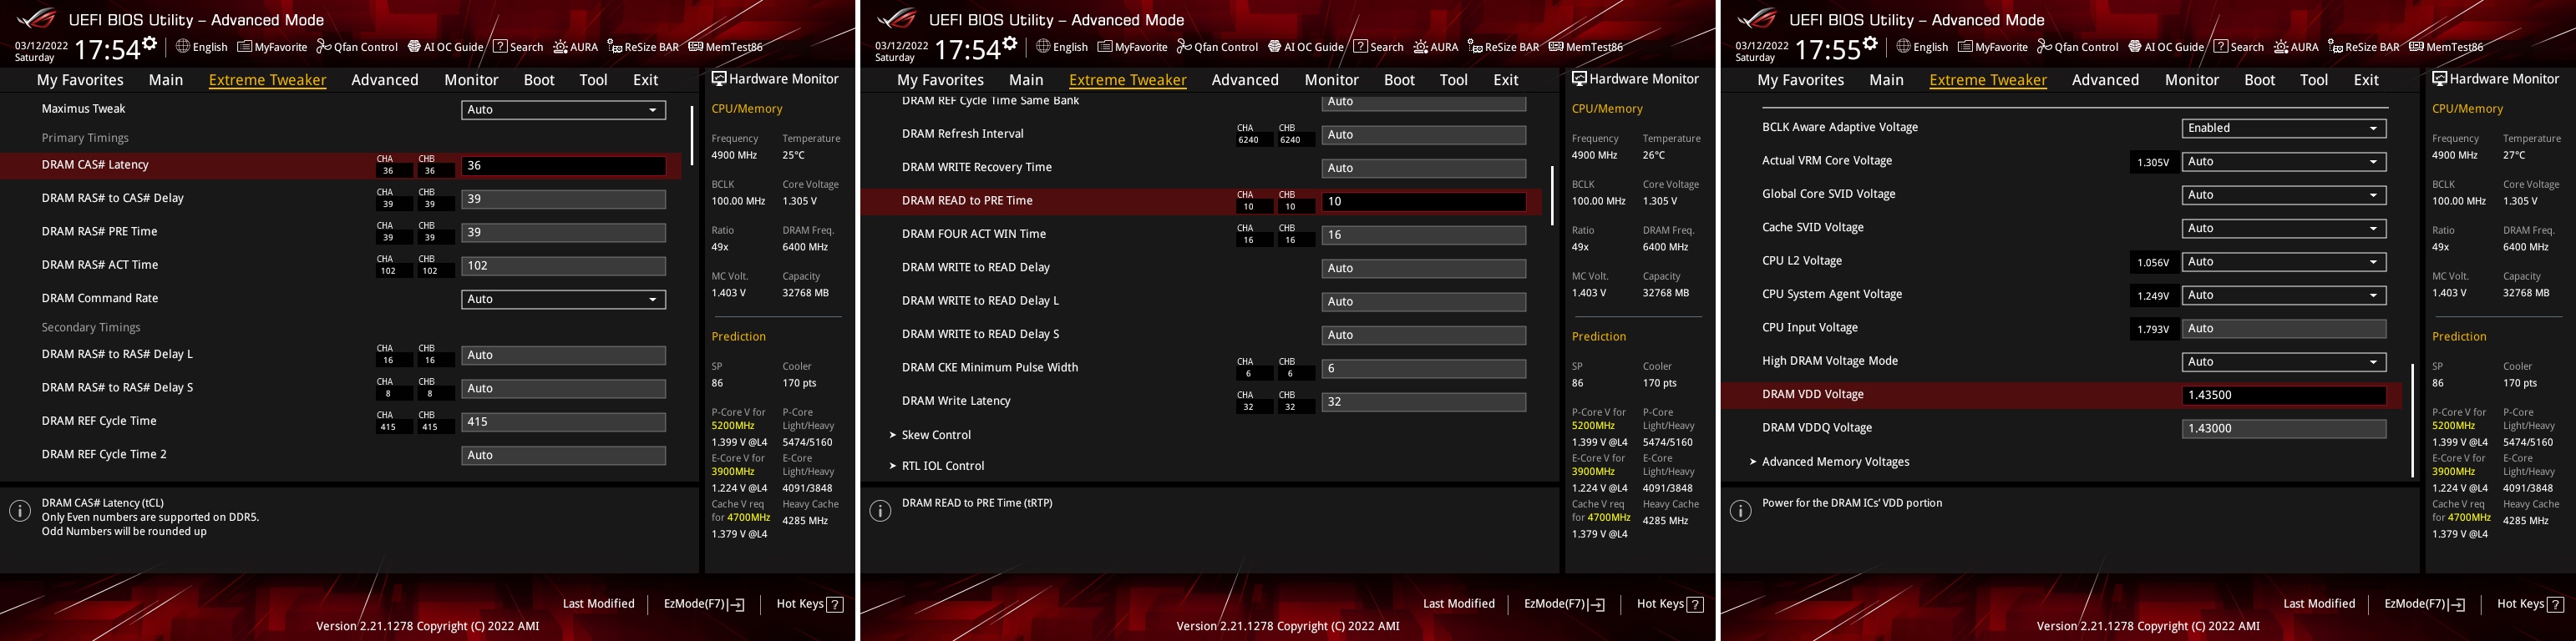This screenshot has height=641, width=2576.
Task: Click the DRAM VDD Voltage field
Action: (x=2283, y=395)
